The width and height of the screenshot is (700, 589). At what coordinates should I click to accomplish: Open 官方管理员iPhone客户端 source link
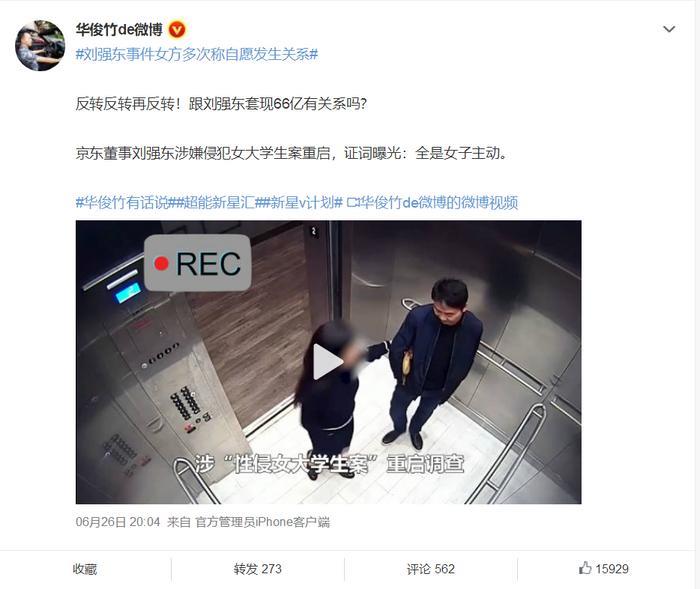click(262, 522)
